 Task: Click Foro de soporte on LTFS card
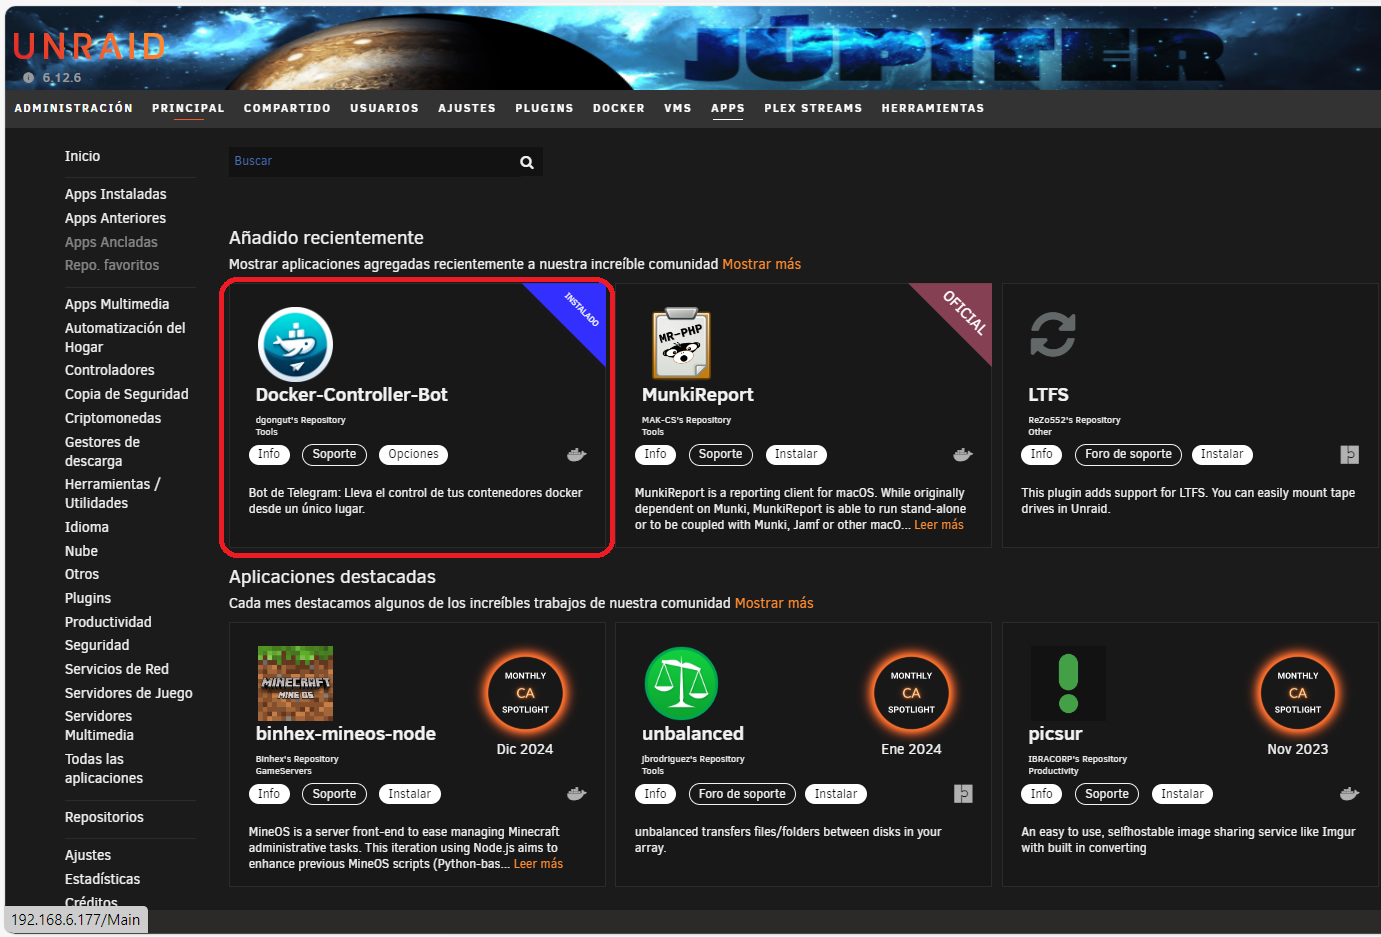tap(1128, 455)
